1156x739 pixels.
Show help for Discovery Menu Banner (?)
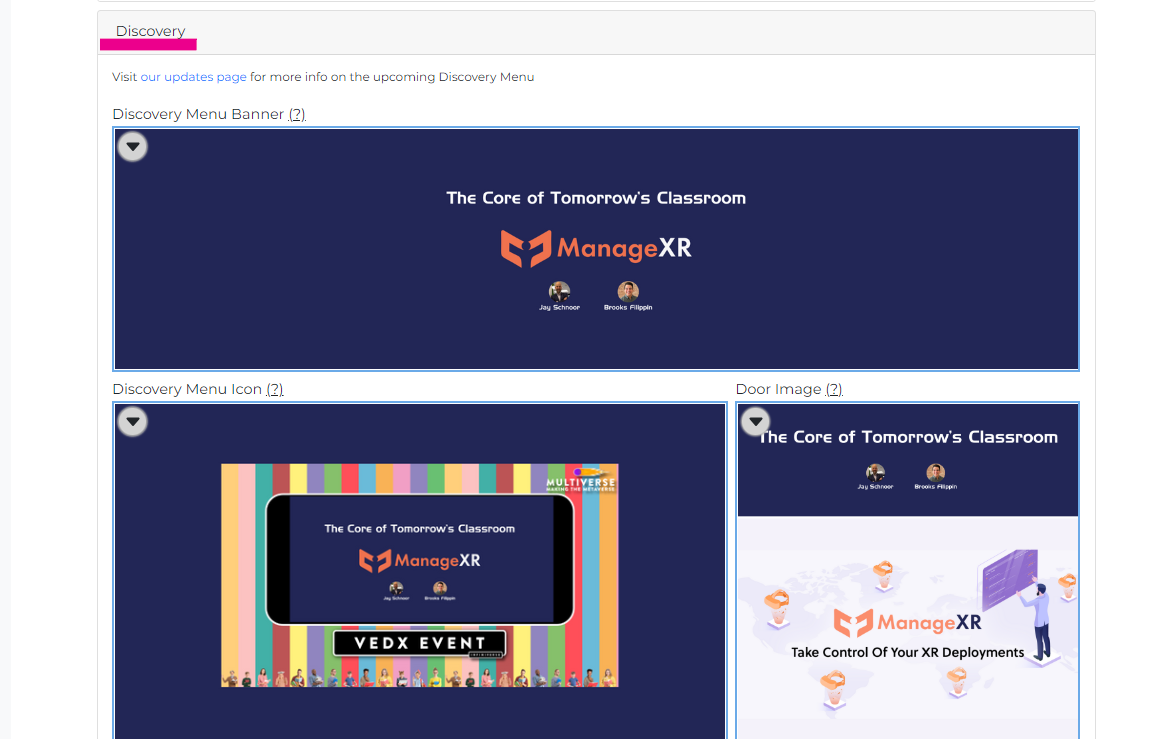[x=297, y=114]
